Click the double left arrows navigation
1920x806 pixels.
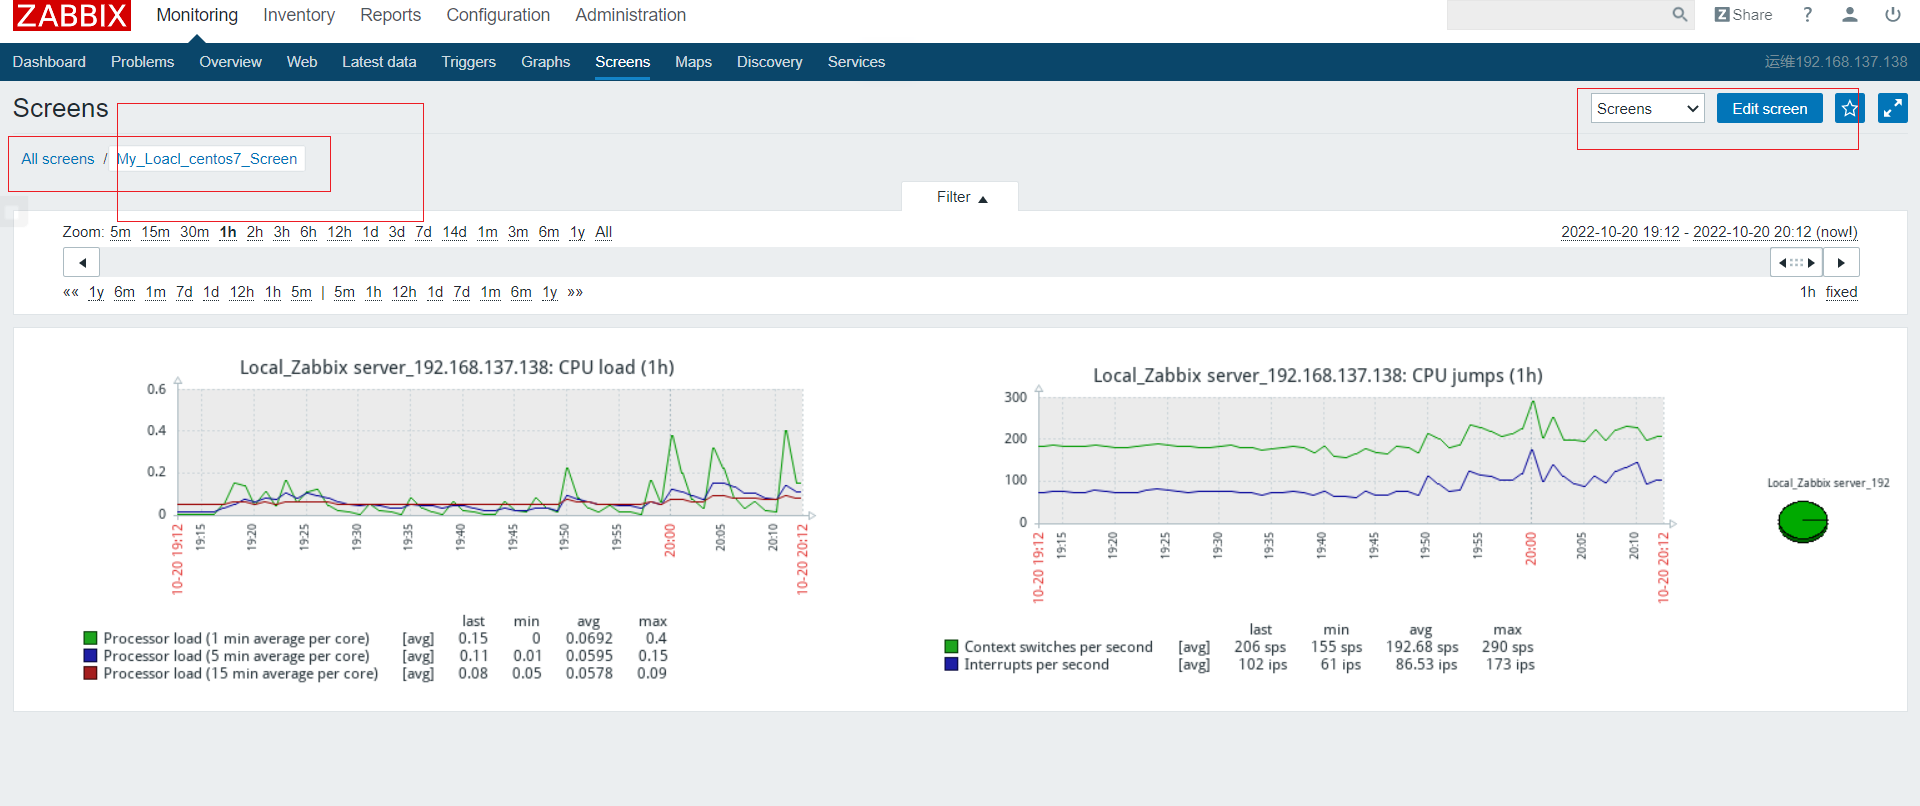point(70,292)
